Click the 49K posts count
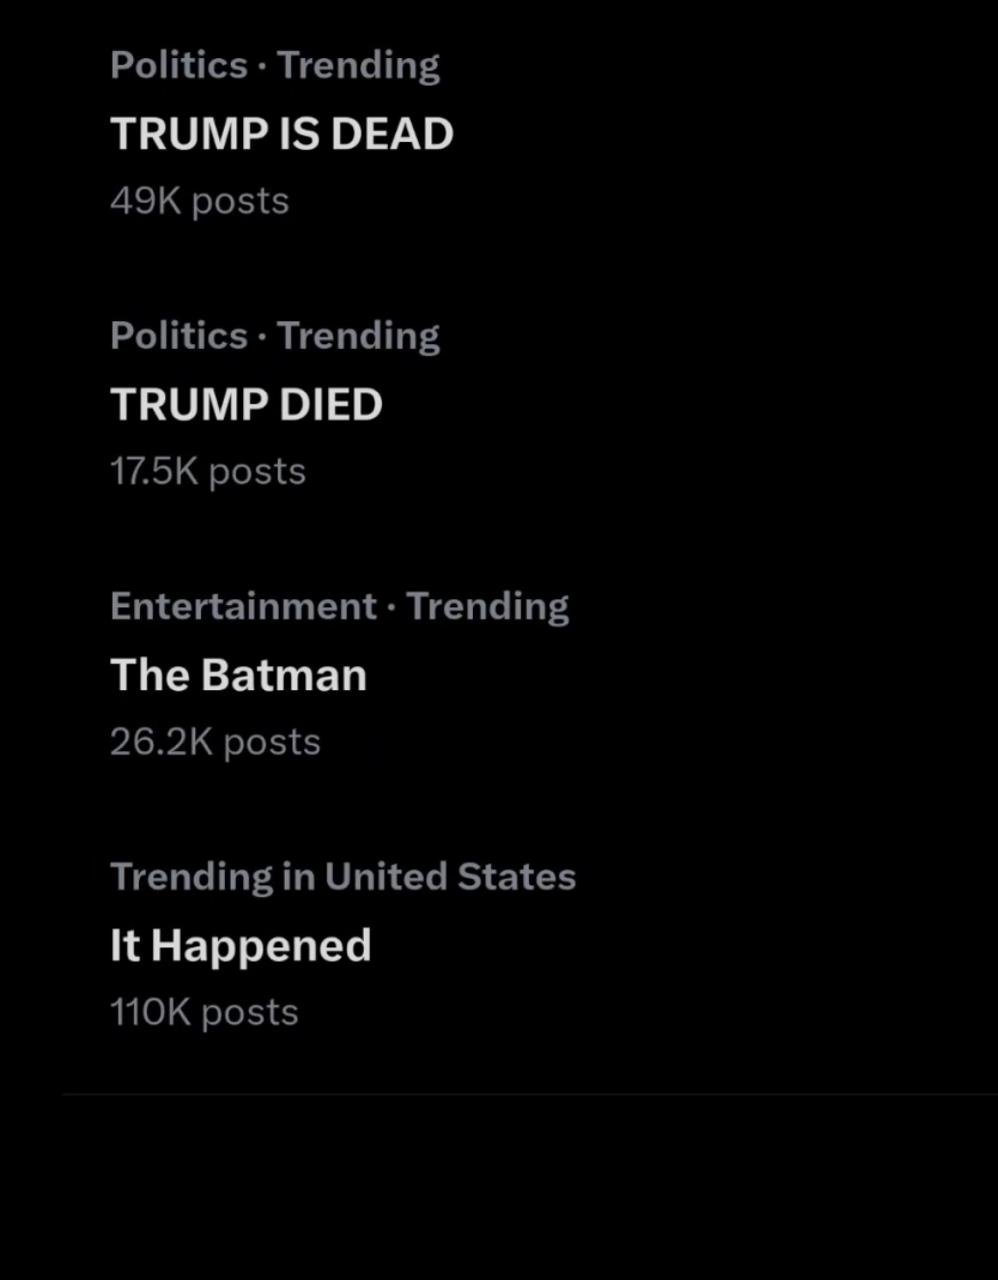The width and height of the screenshot is (998, 1280). point(199,201)
